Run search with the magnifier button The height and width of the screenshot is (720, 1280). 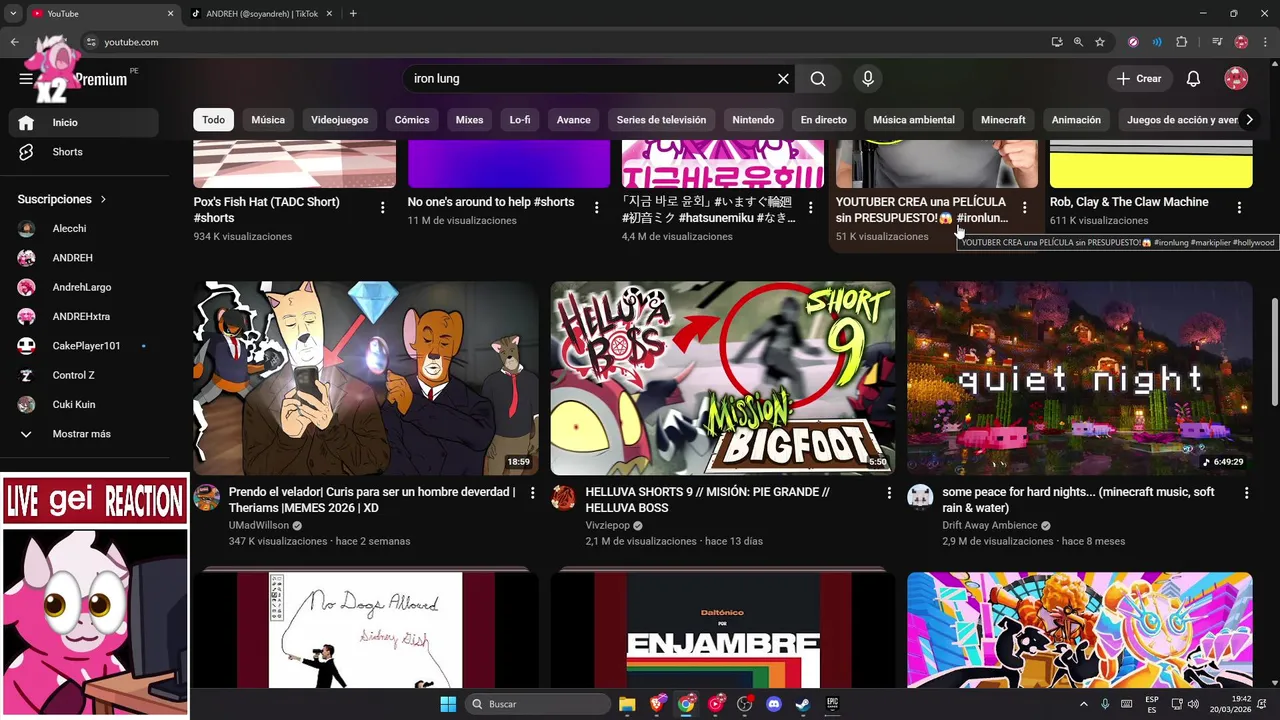click(x=818, y=79)
